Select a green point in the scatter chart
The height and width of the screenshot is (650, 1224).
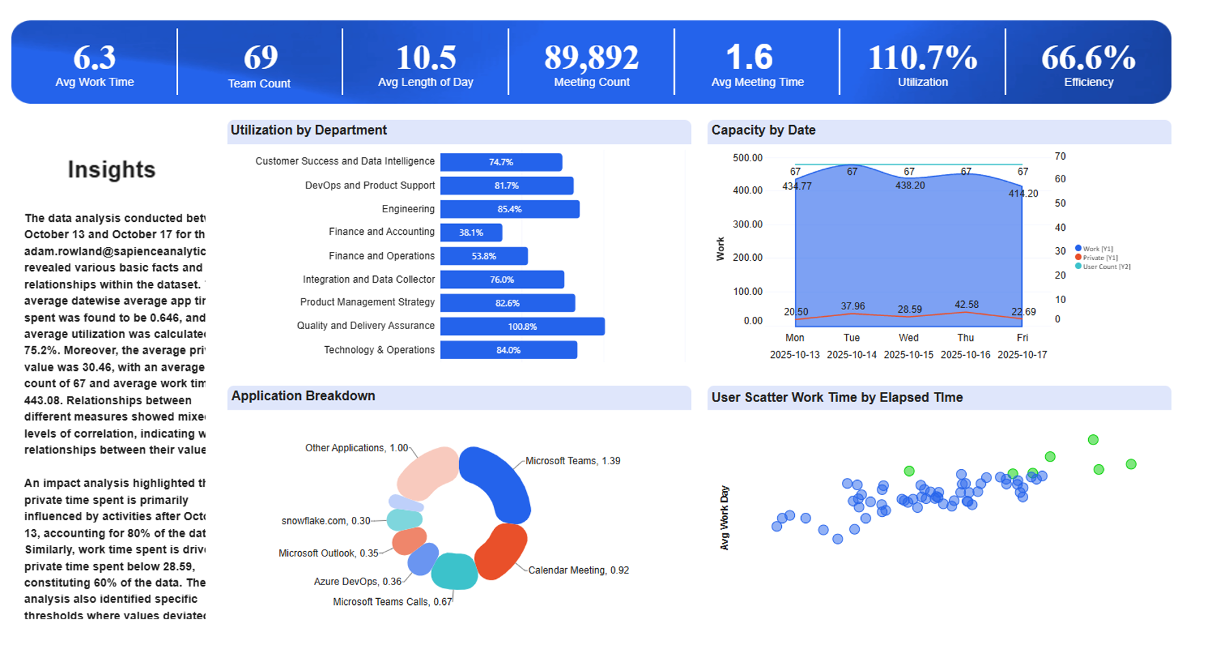(1092, 439)
